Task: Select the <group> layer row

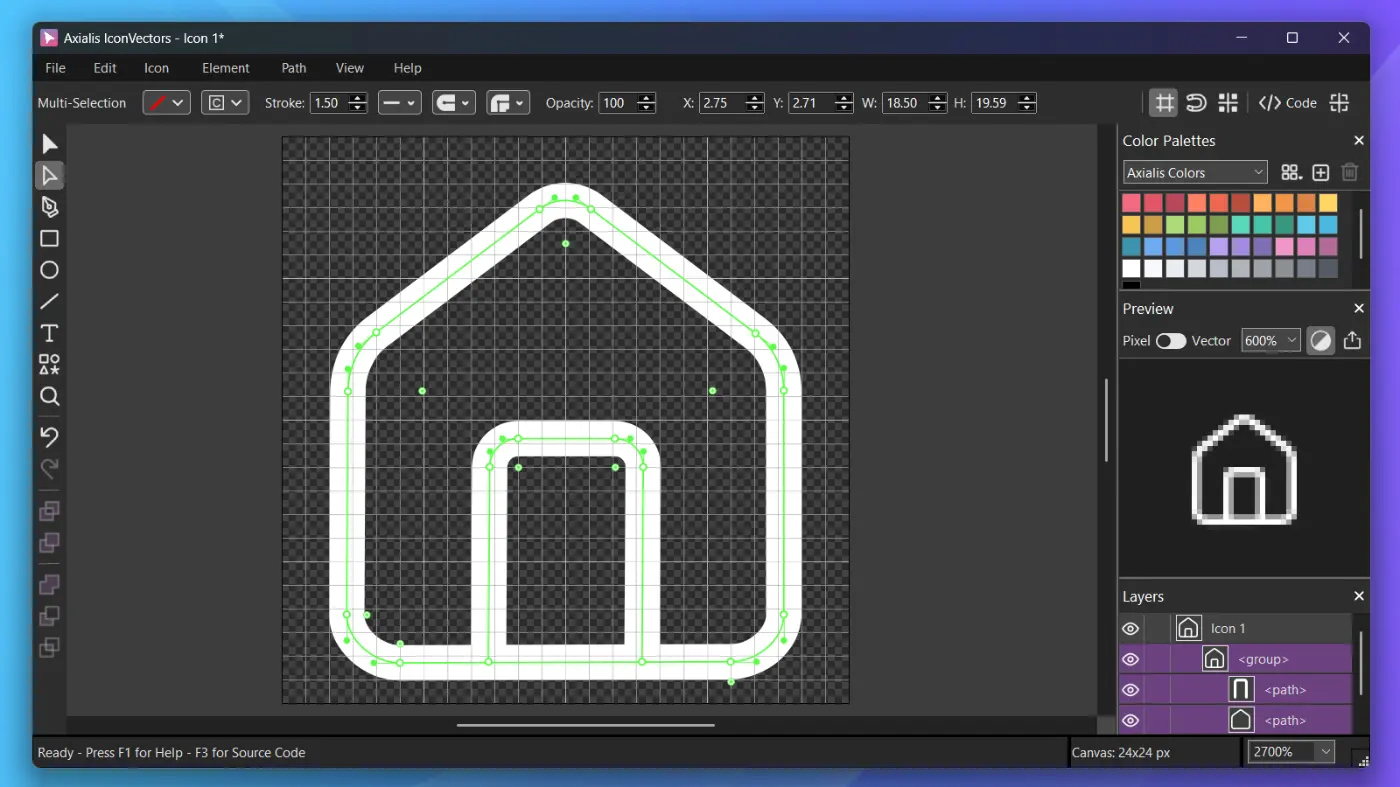Action: click(1235, 659)
